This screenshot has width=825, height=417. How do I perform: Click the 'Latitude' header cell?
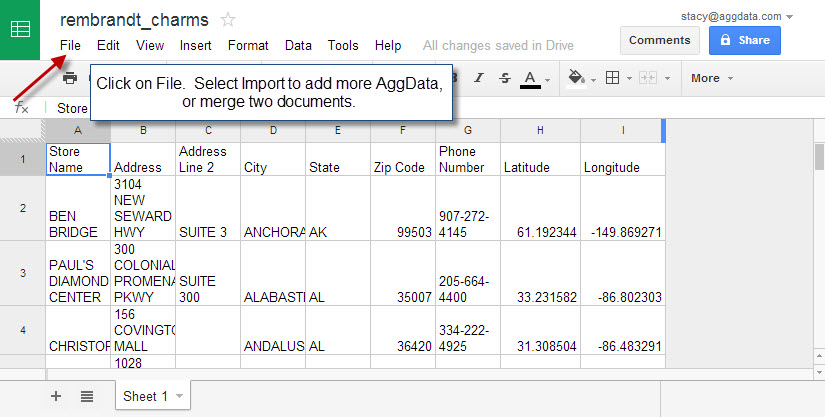[540, 159]
